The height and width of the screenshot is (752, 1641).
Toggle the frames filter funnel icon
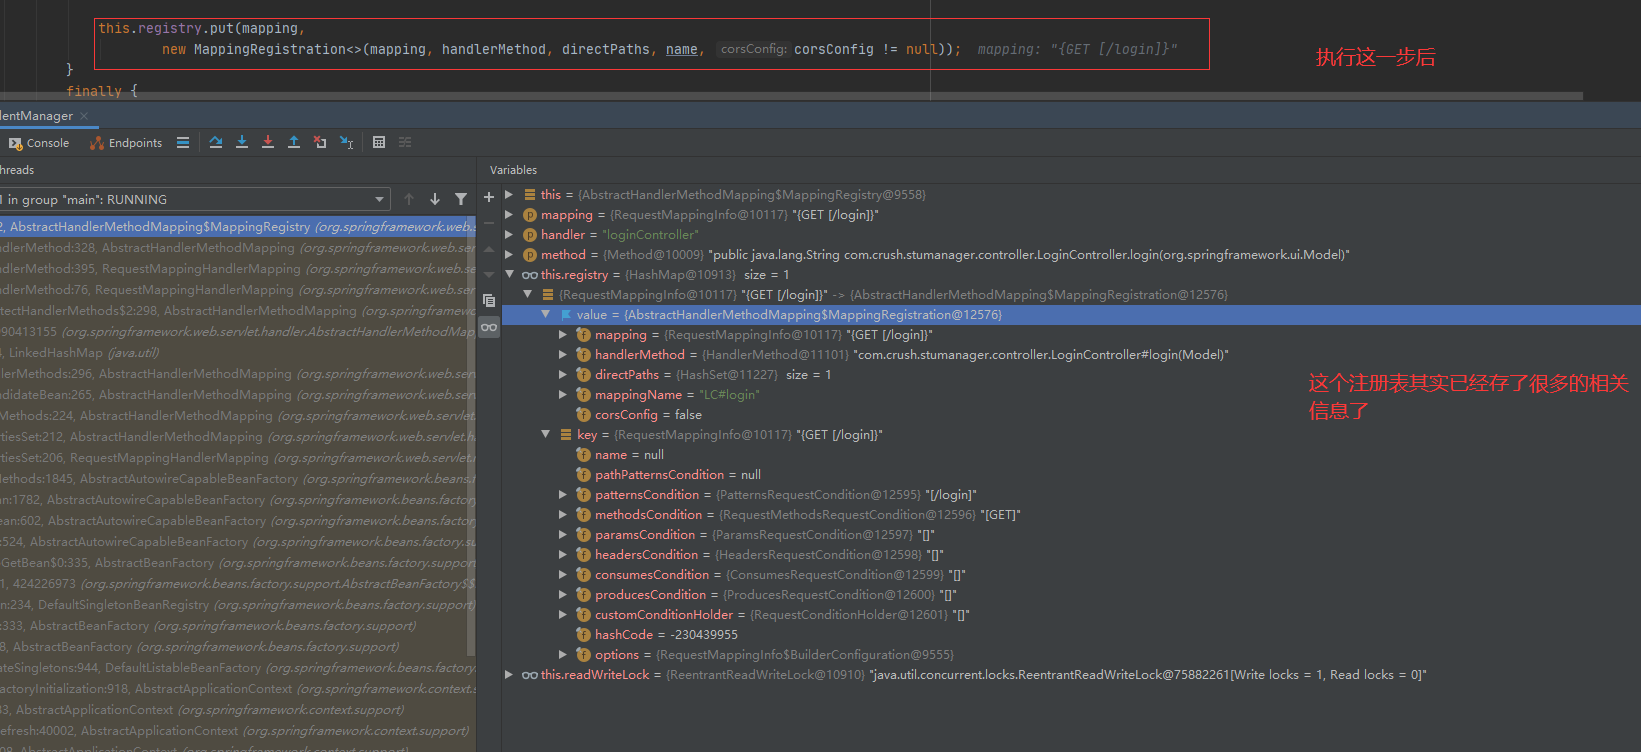pyautogui.click(x=461, y=199)
